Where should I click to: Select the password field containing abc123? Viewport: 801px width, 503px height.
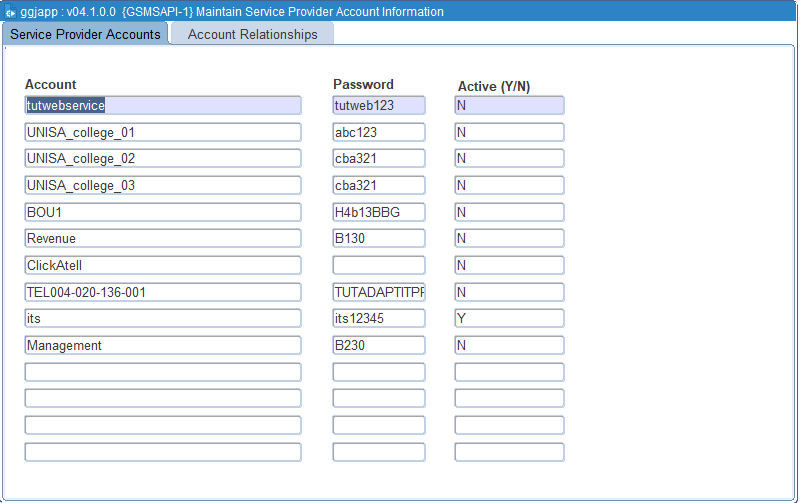[x=378, y=132]
